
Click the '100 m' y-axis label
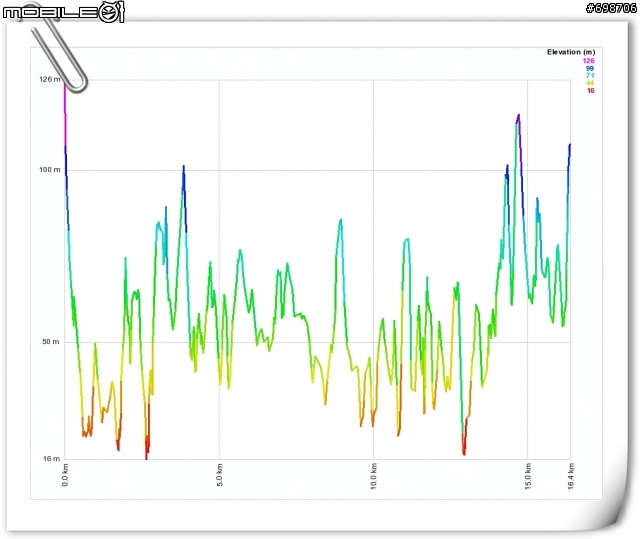(x=49, y=169)
